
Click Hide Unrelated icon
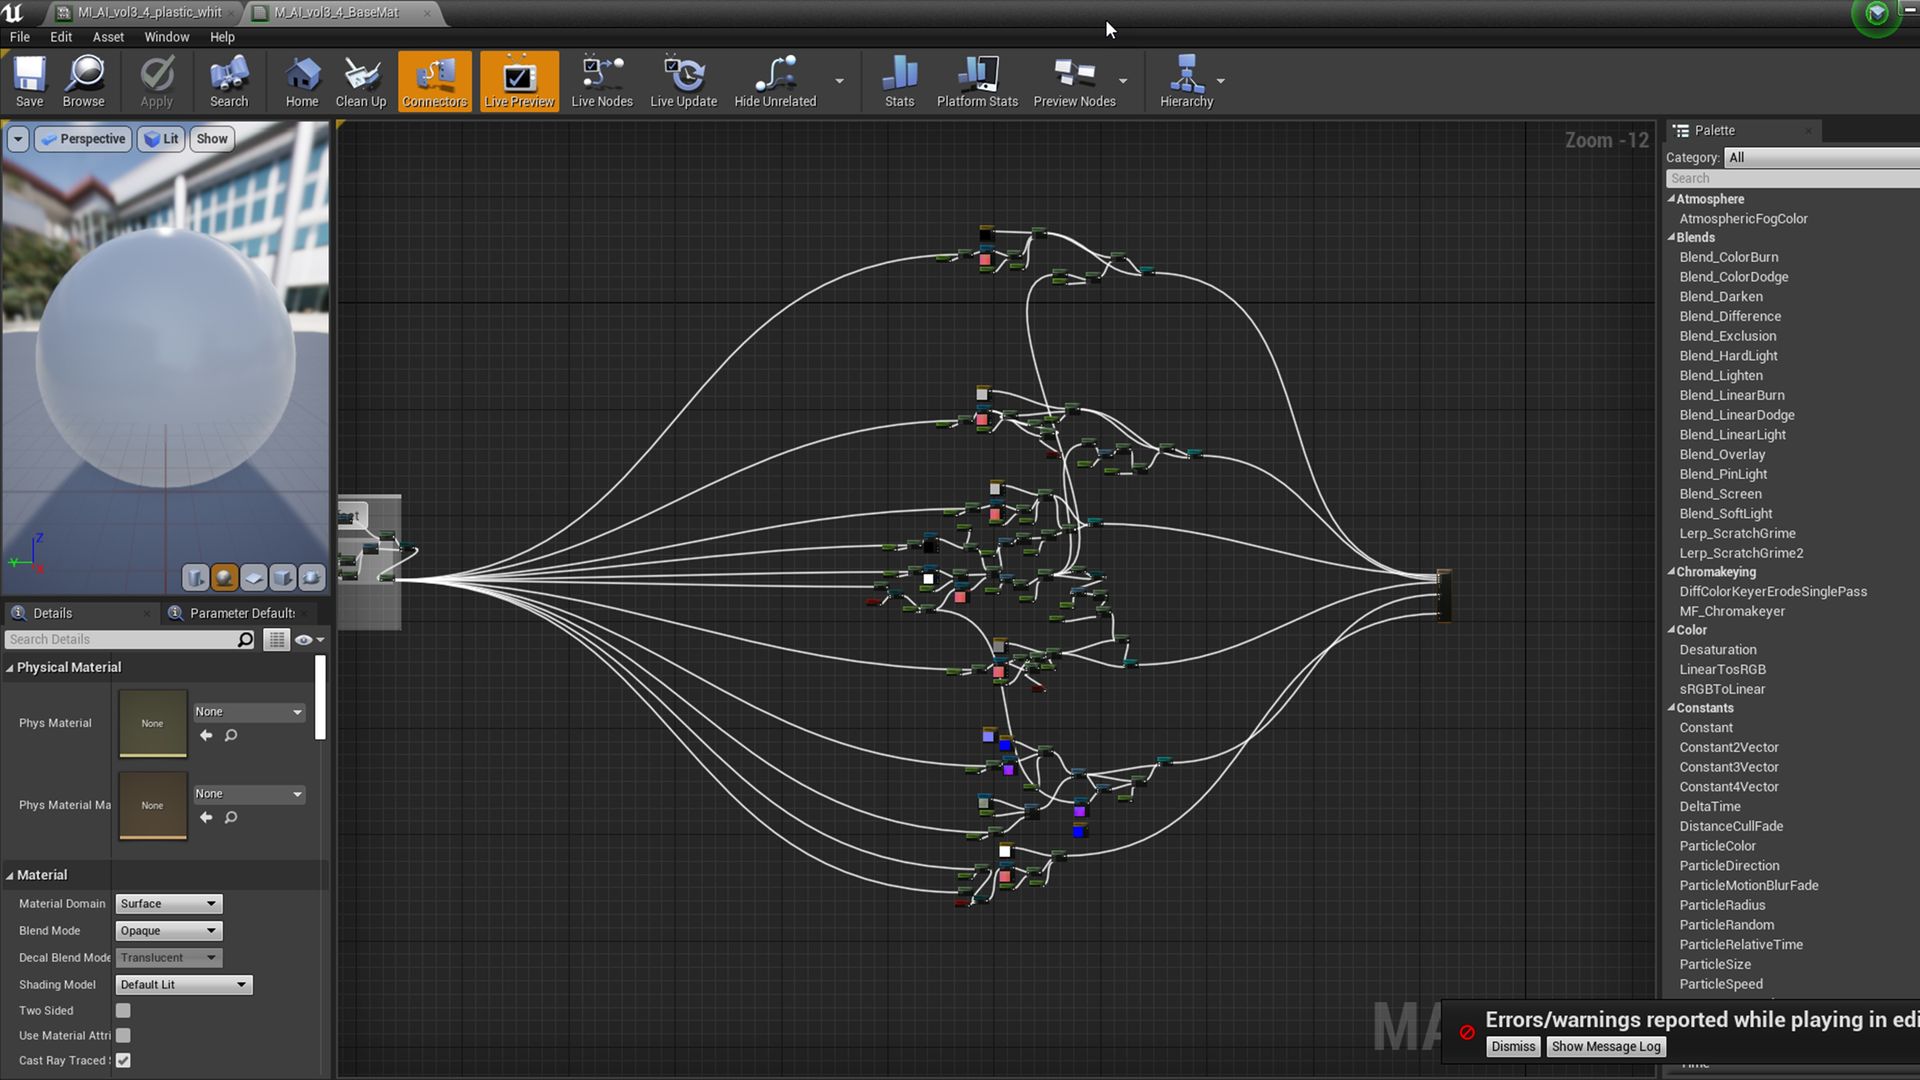(775, 81)
